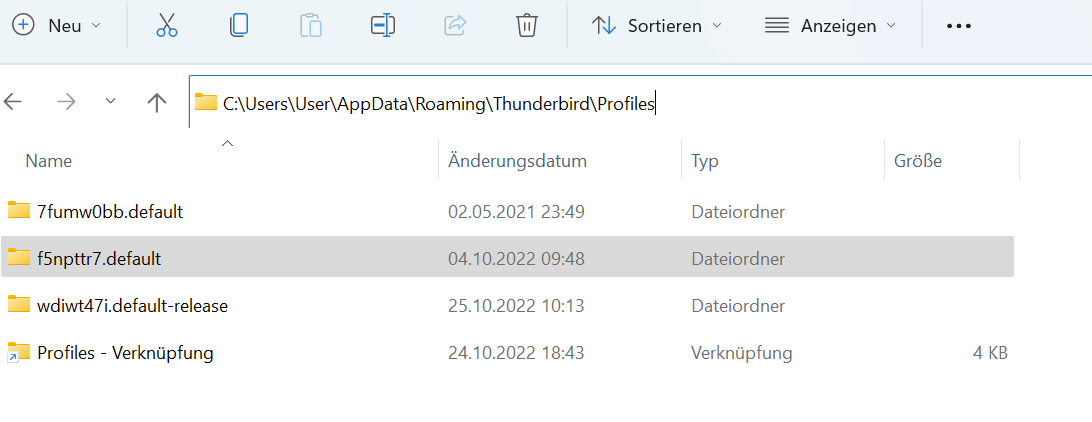Screen dimensions: 1092x422
Task: Open the Neu dropdown menu
Action: tap(58, 25)
